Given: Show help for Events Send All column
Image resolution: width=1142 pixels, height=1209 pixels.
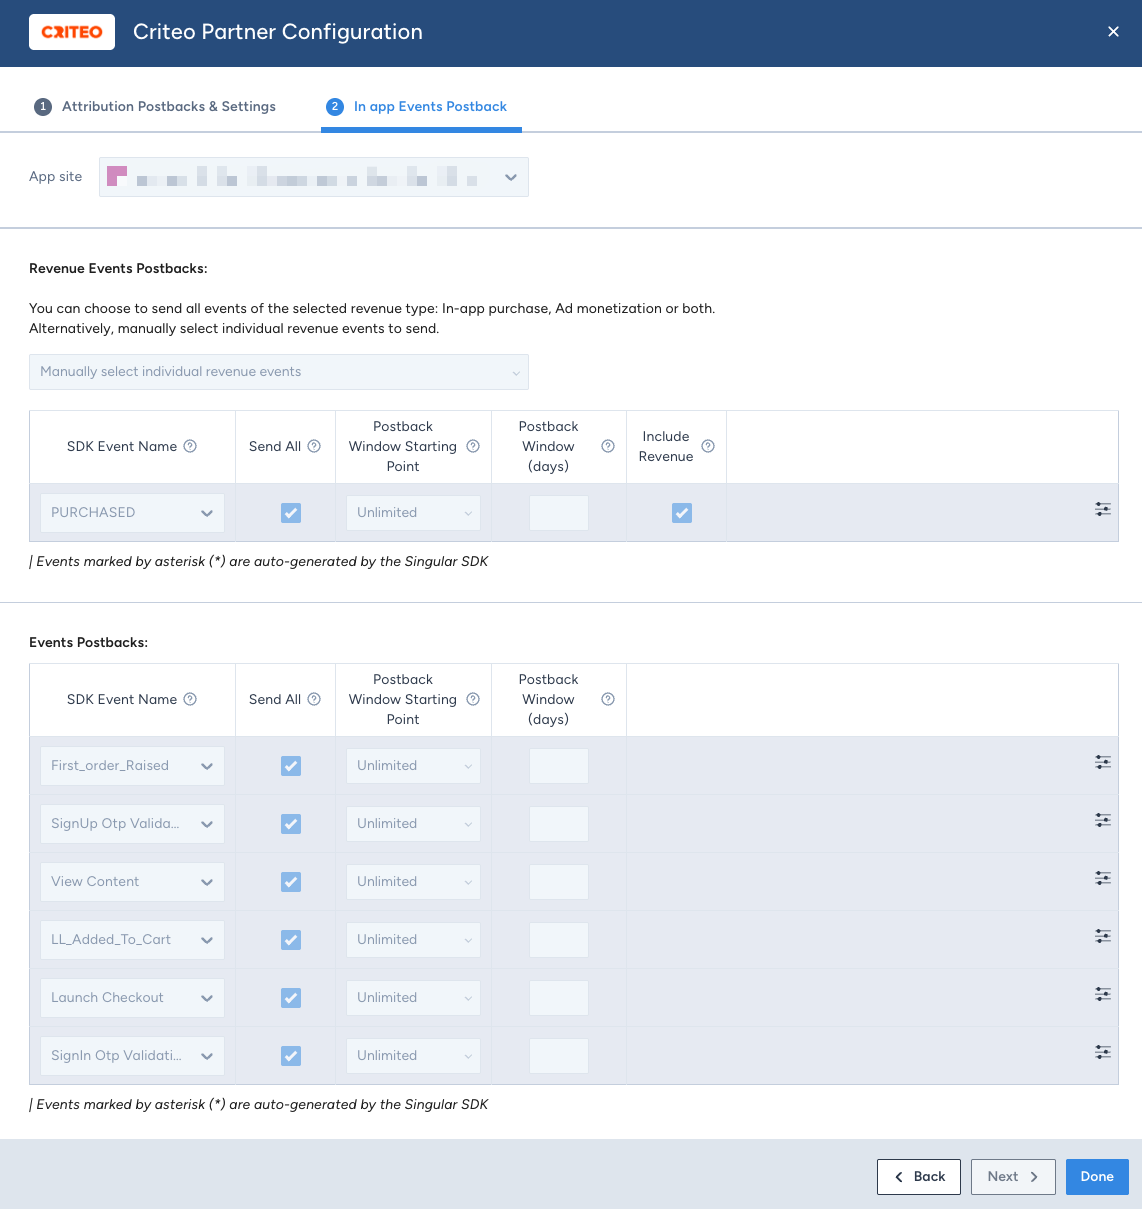Looking at the screenshot, I should pyautogui.click(x=314, y=699).
